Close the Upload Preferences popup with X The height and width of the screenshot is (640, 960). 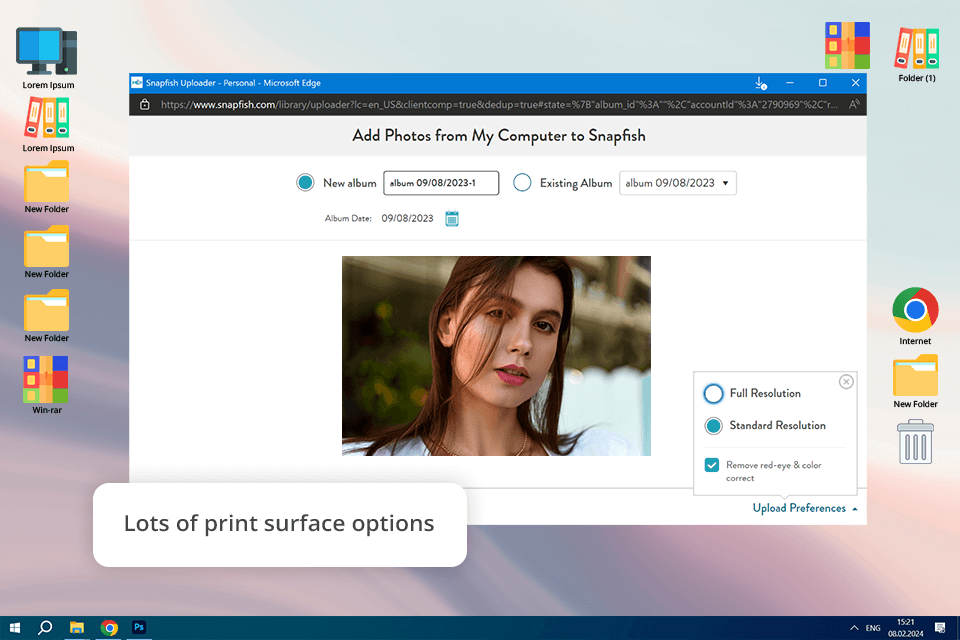(846, 382)
